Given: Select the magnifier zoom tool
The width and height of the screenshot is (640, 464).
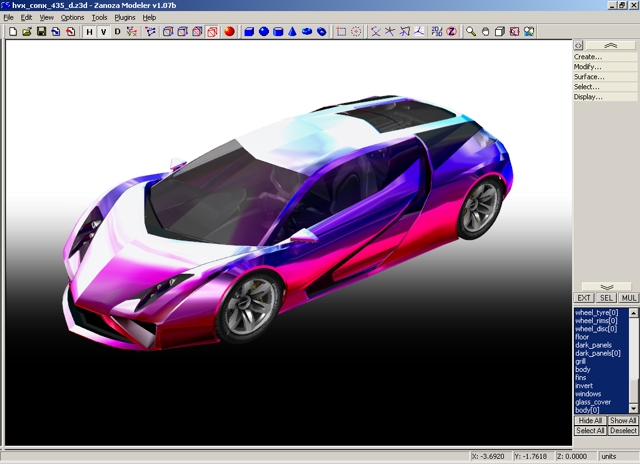Looking at the screenshot, I should tap(471, 32).
